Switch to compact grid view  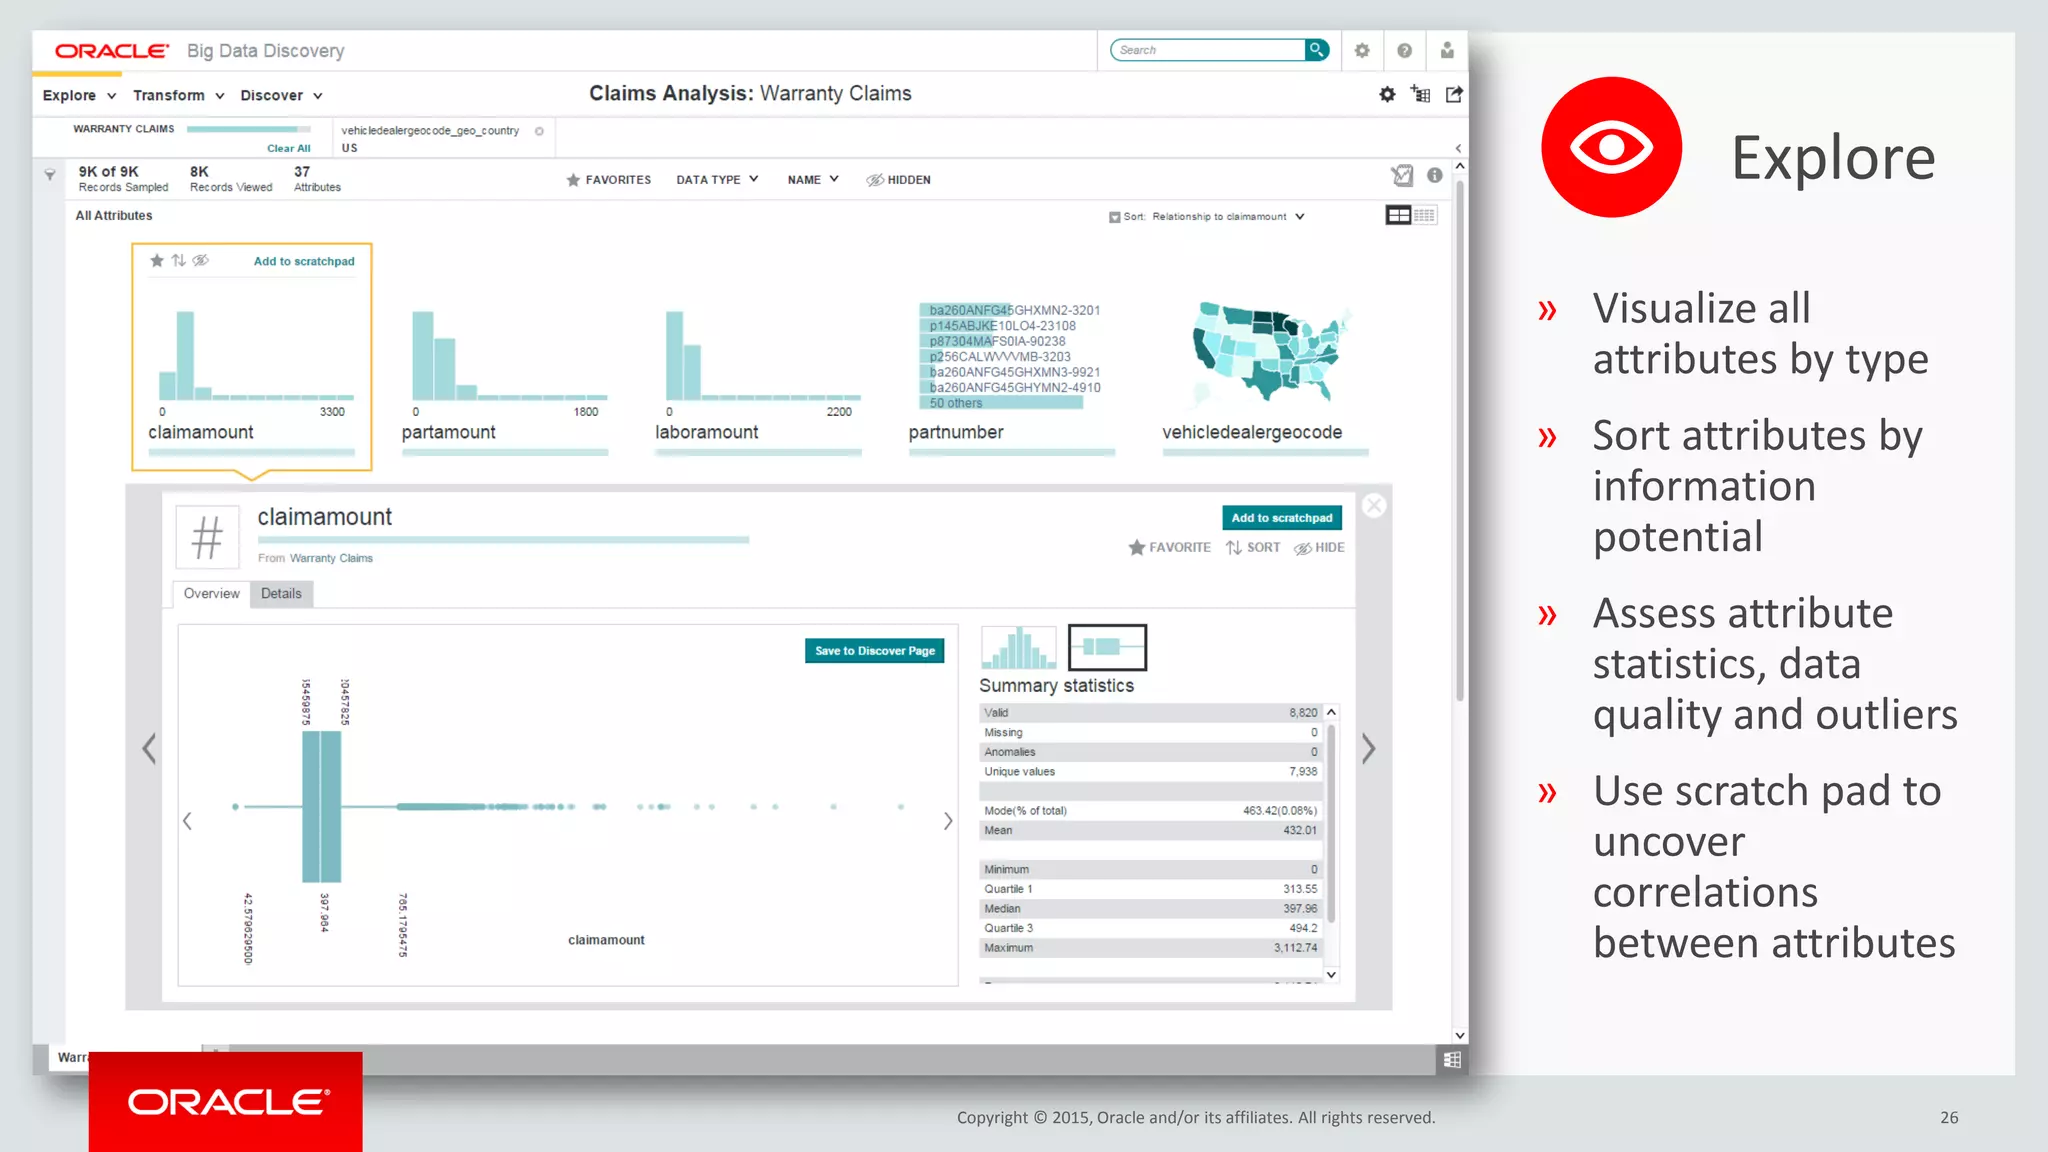1425,215
